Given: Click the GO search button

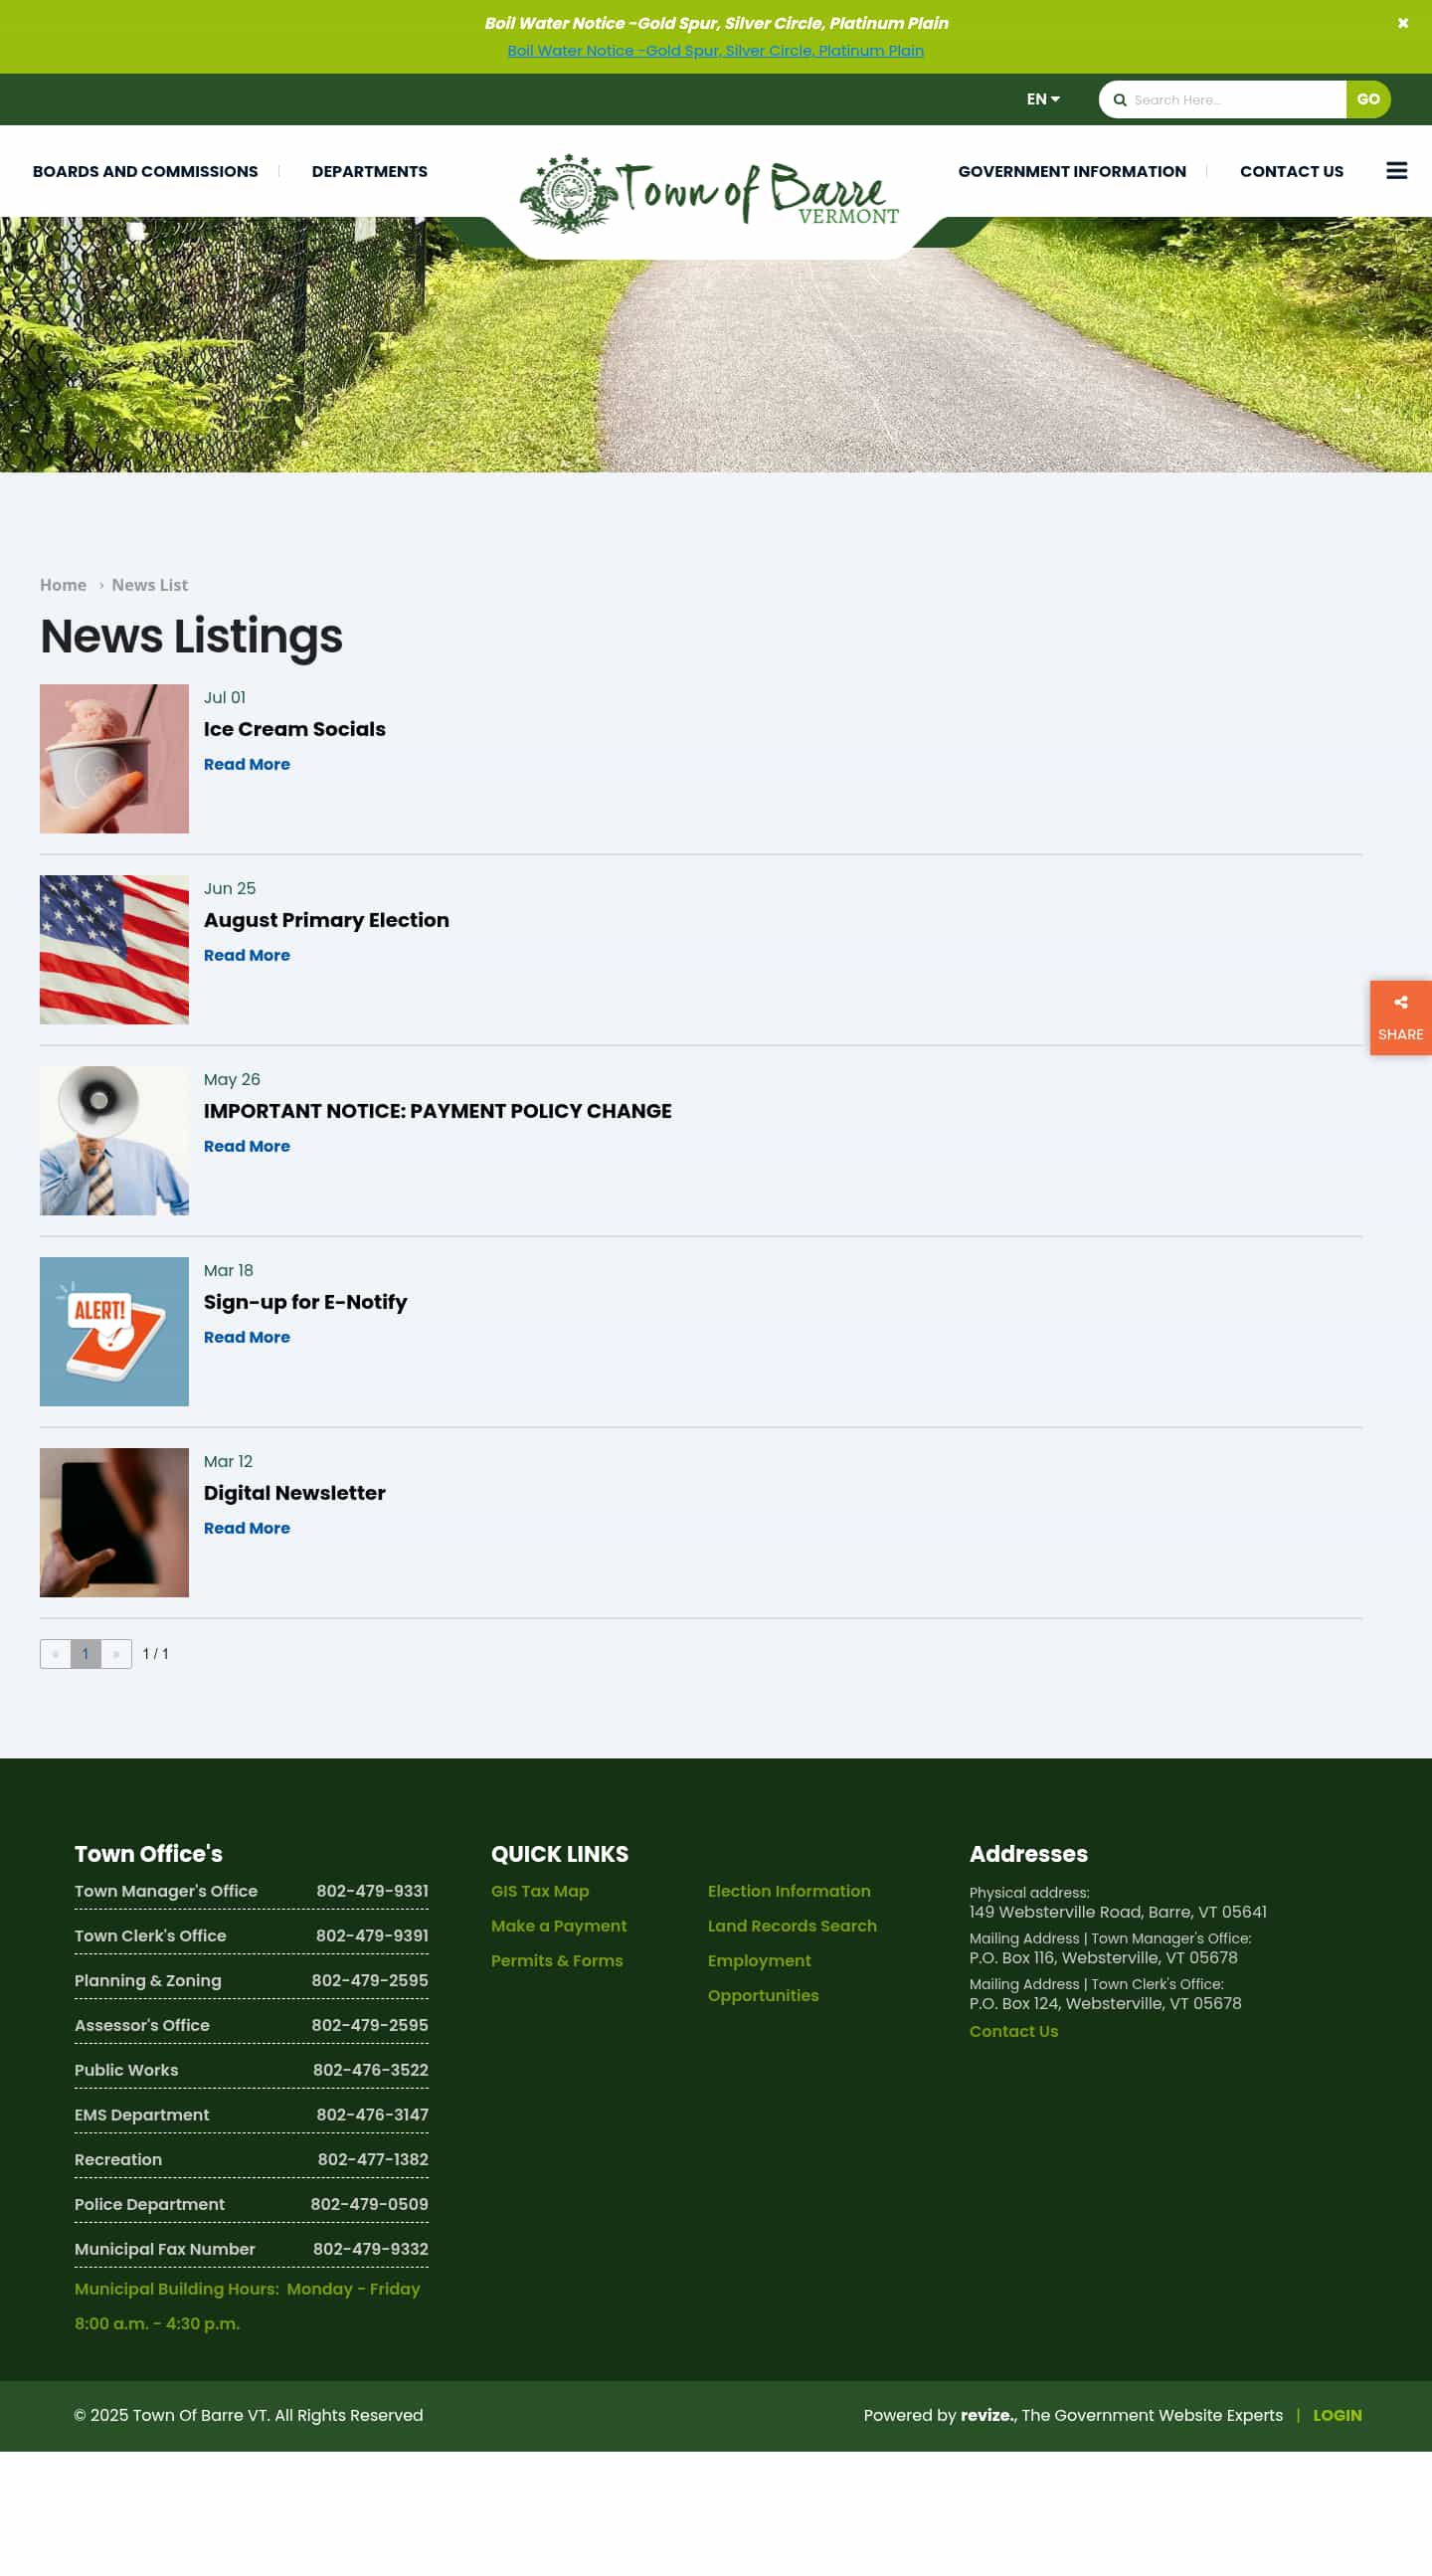Looking at the screenshot, I should click(x=1367, y=100).
